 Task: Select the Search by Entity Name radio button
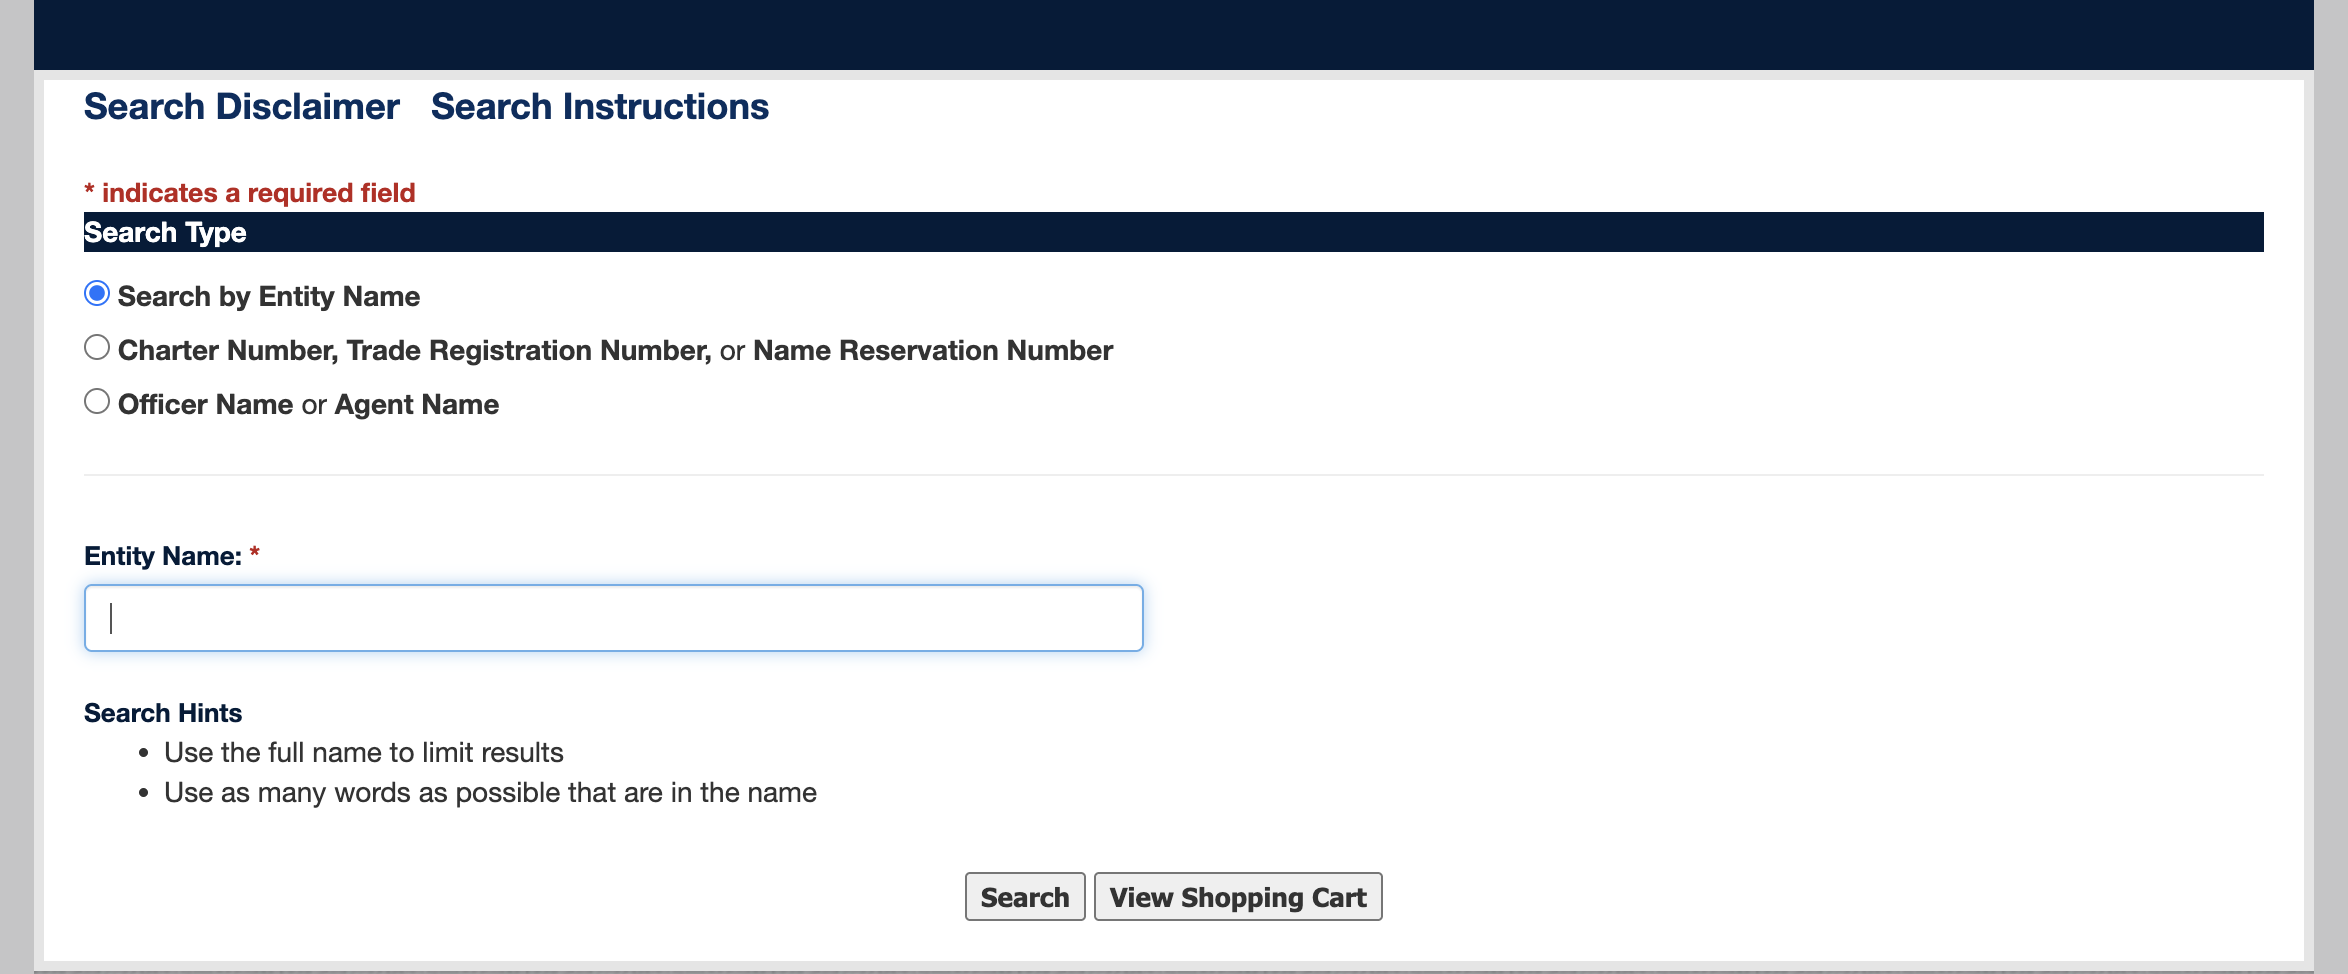97,294
